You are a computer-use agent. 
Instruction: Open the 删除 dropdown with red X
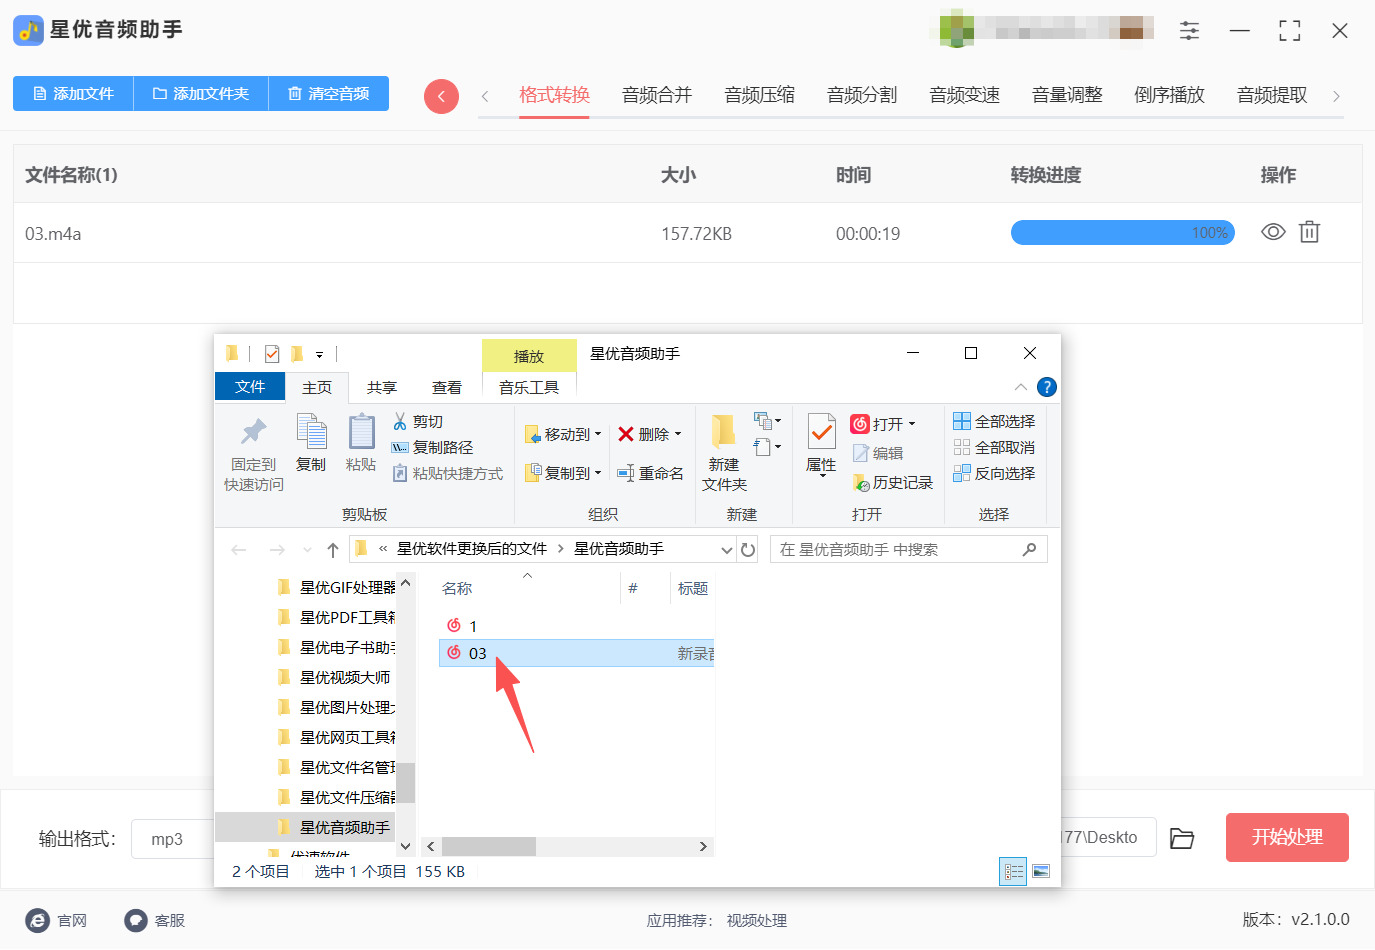(x=649, y=434)
